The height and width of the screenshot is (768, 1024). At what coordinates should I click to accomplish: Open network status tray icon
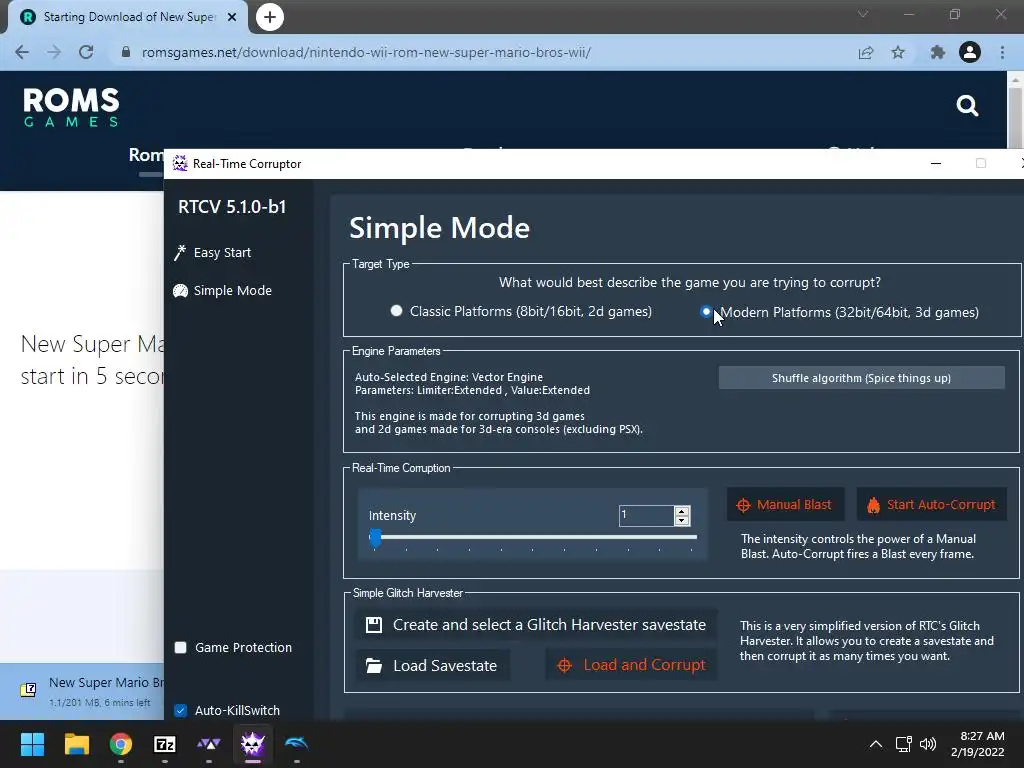tap(904, 744)
